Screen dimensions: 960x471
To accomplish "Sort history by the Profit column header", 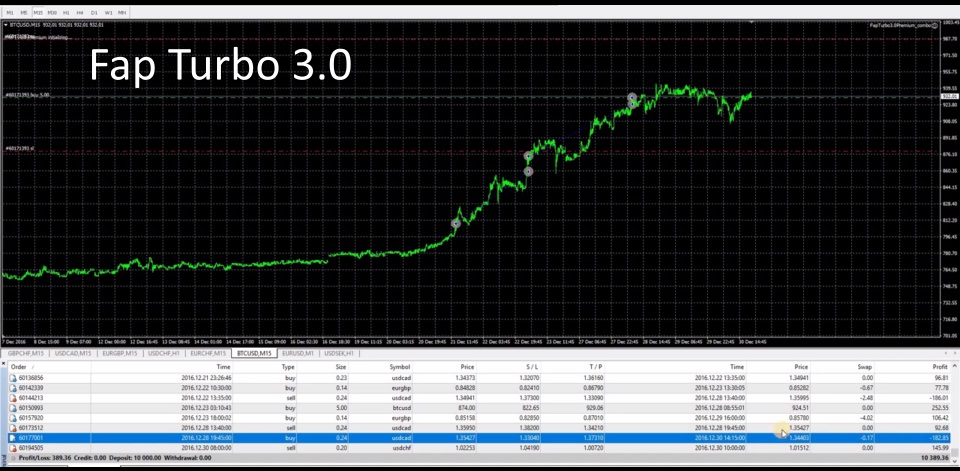I will 940,367.
